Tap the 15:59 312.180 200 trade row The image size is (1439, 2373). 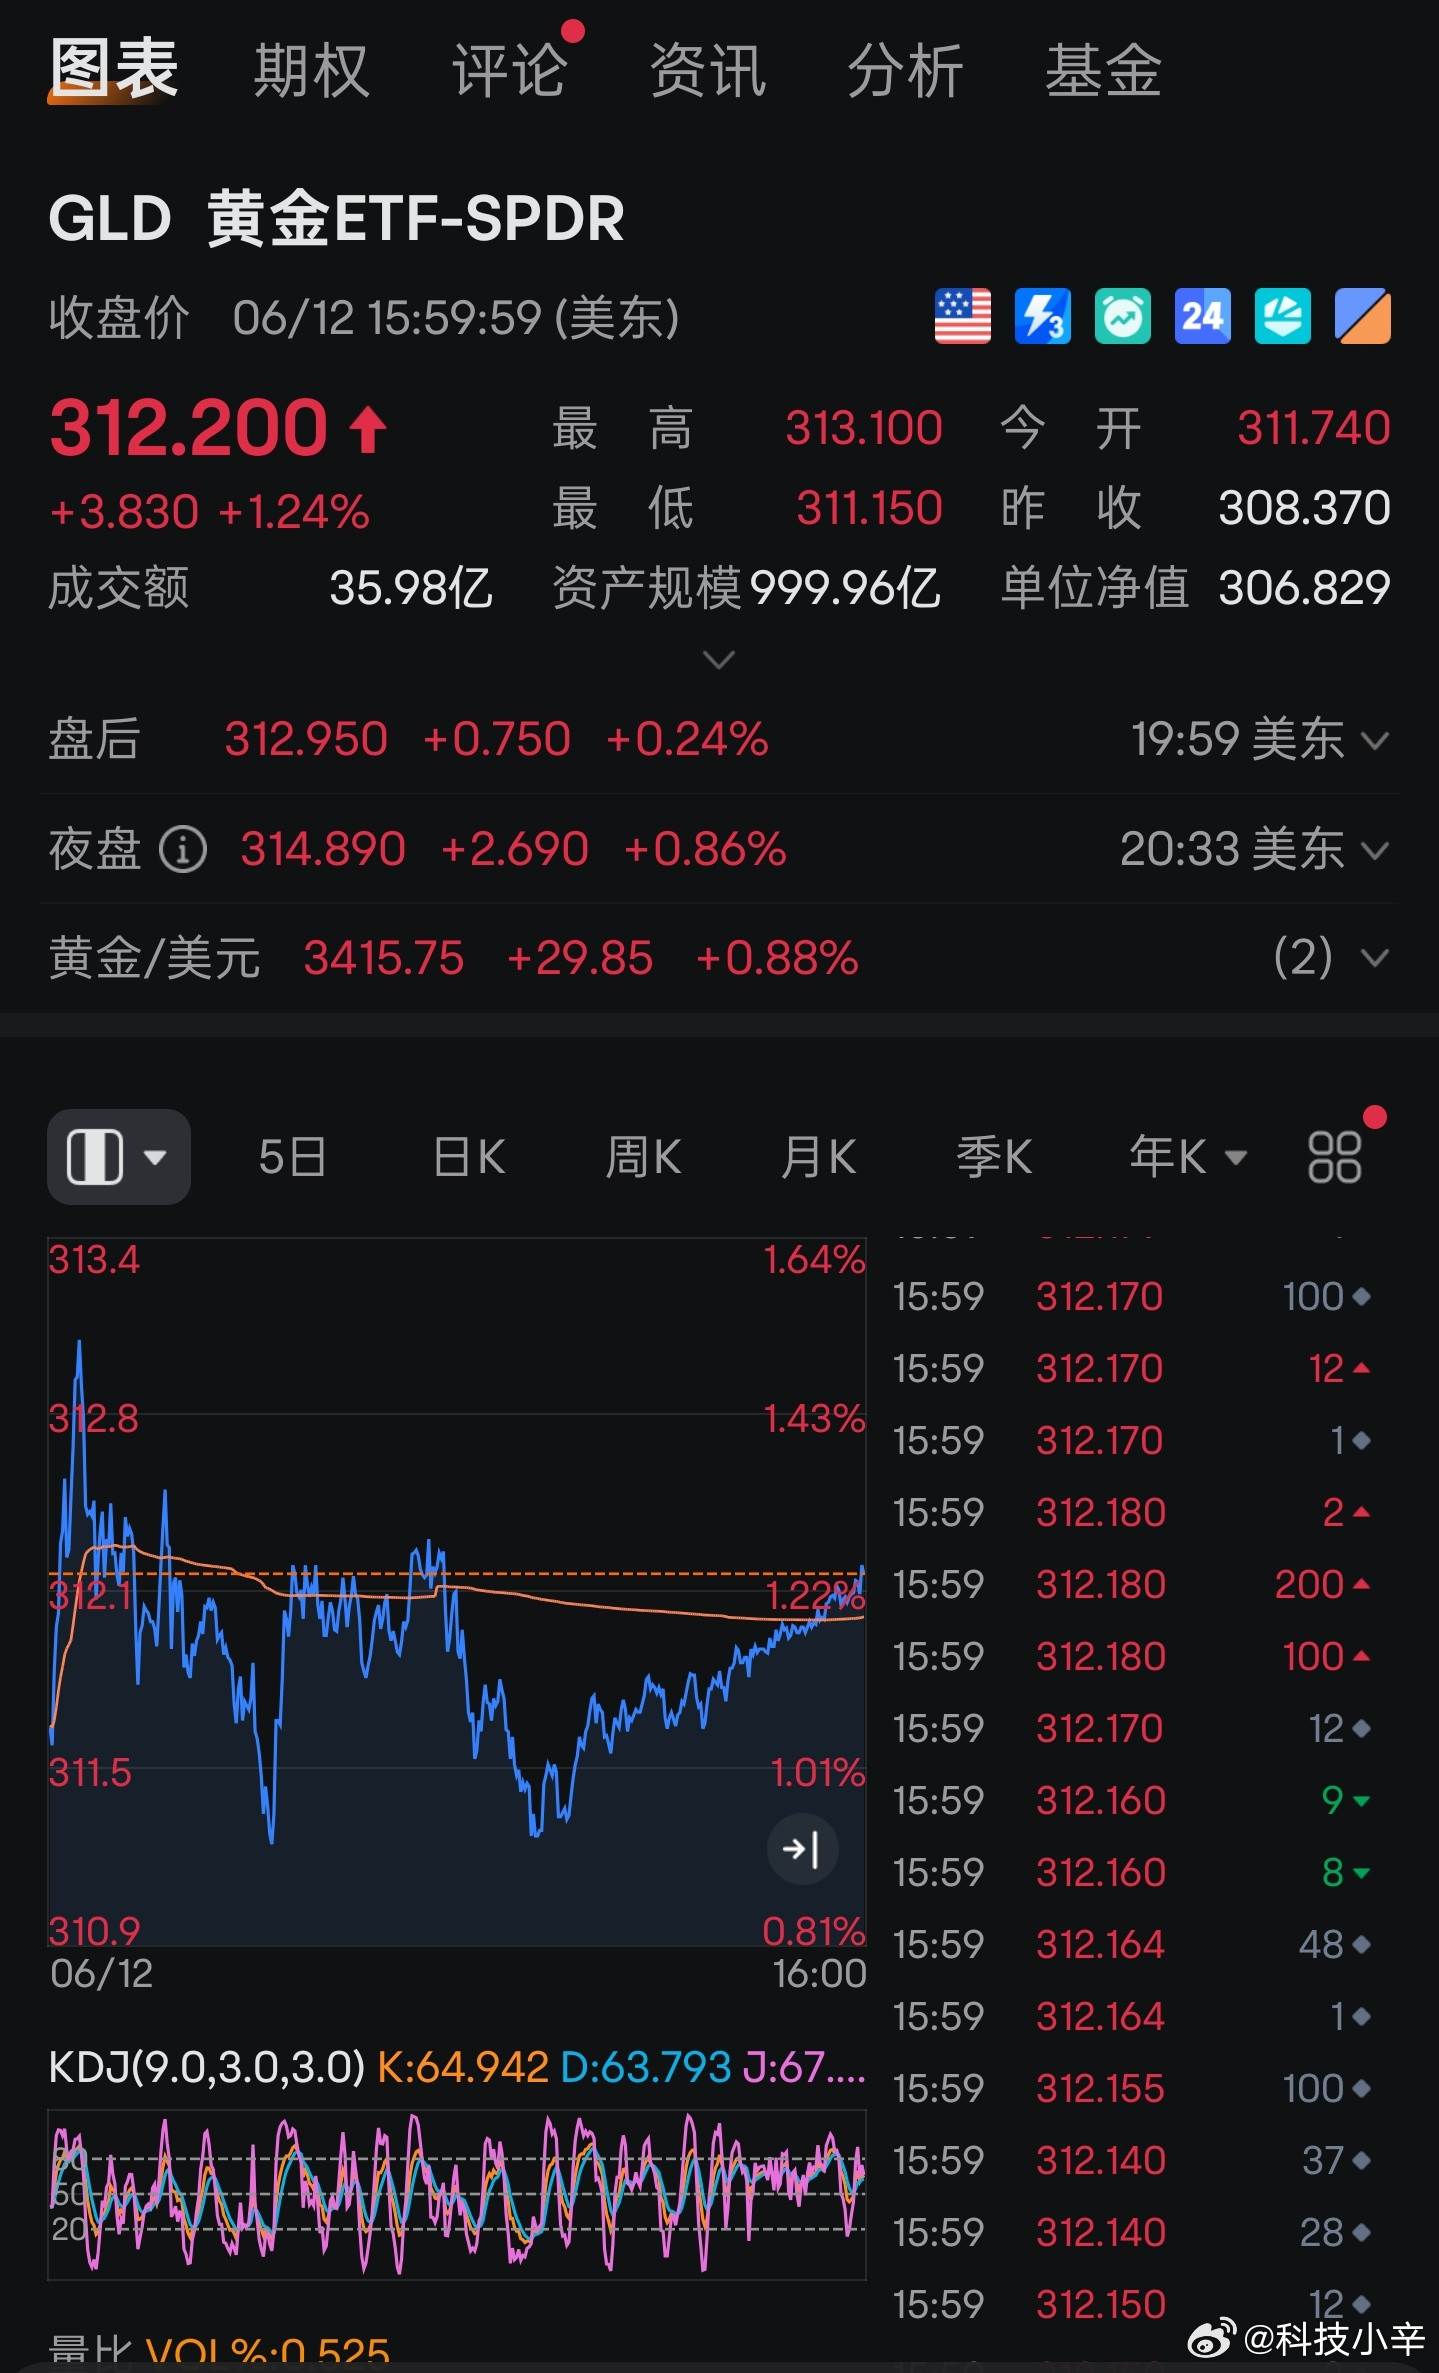tap(1131, 1584)
